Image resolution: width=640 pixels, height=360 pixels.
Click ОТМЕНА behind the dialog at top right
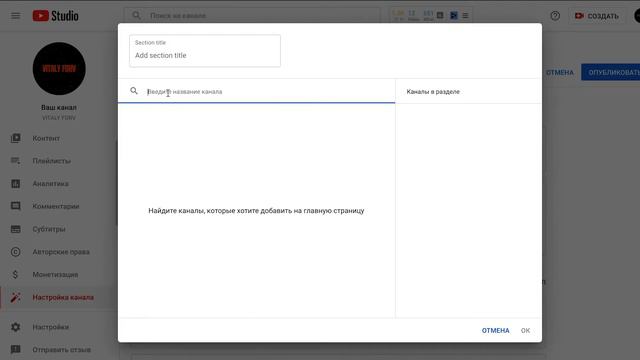pos(560,72)
